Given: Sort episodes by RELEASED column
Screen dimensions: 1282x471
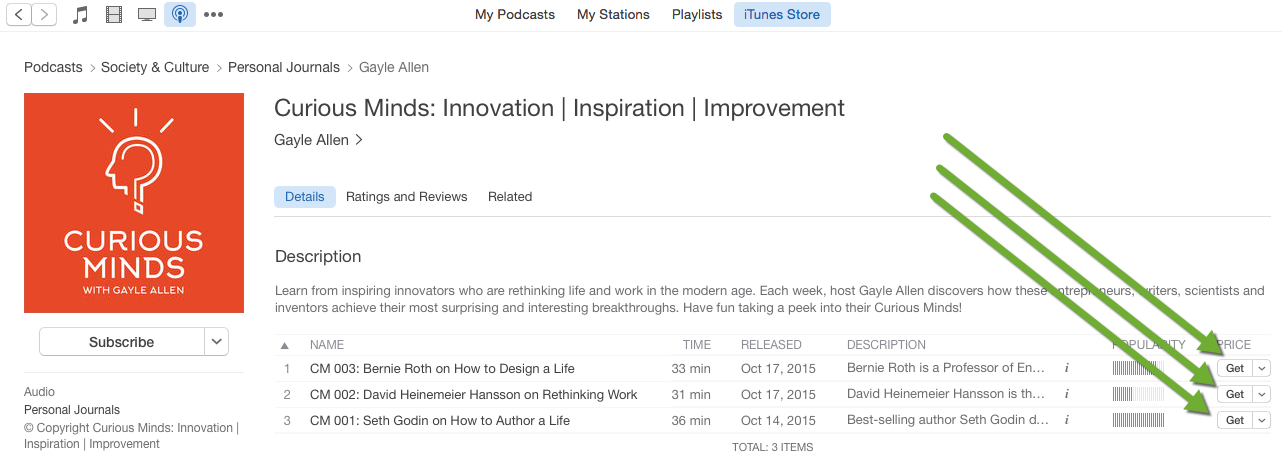Looking at the screenshot, I should point(771,345).
